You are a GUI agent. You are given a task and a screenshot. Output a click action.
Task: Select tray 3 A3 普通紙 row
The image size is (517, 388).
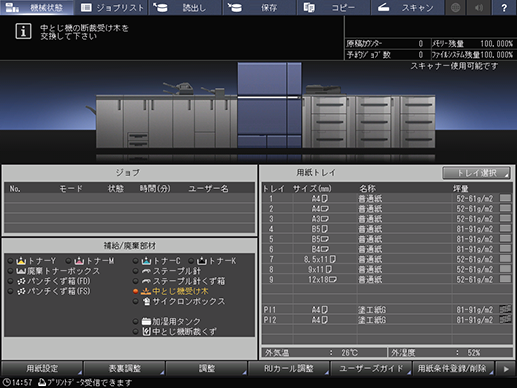pos(387,219)
